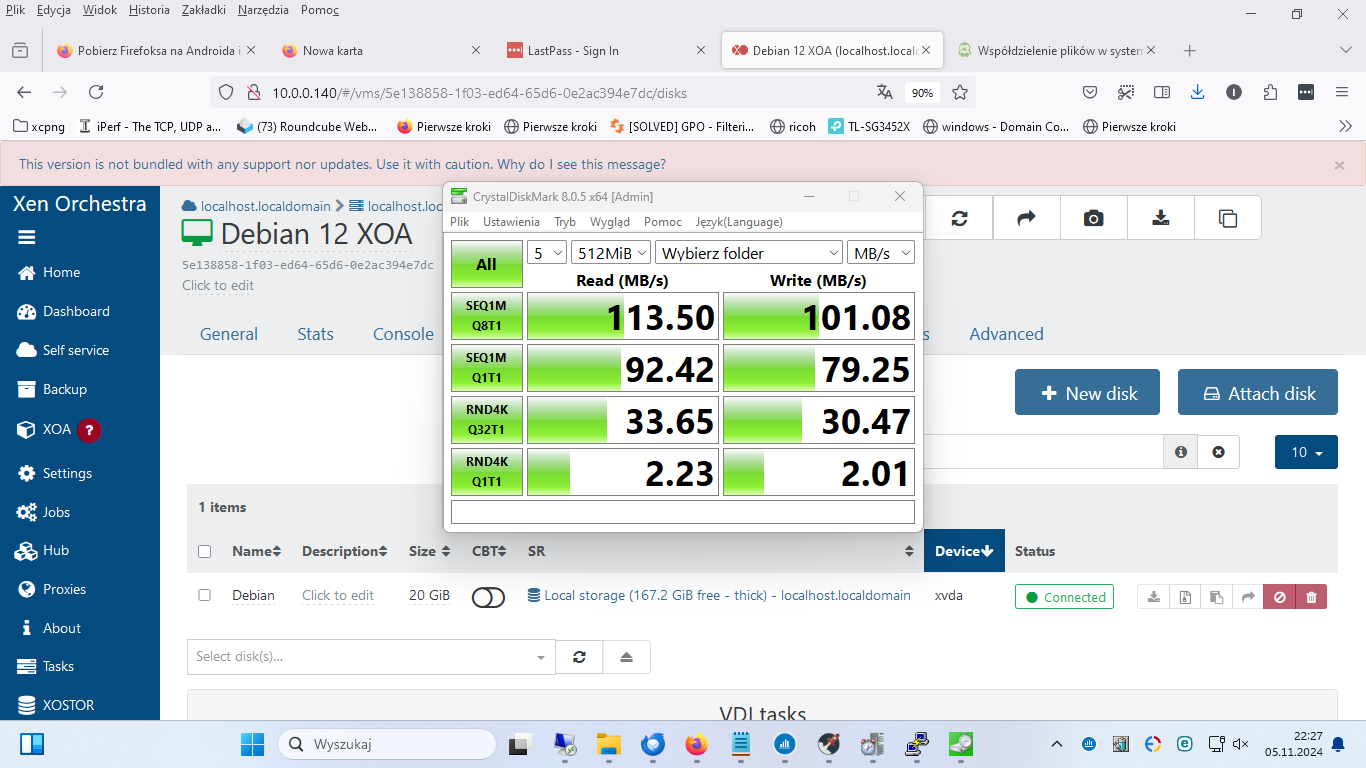
Task: Start all benchmarks with All button
Action: tap(486, 264)
